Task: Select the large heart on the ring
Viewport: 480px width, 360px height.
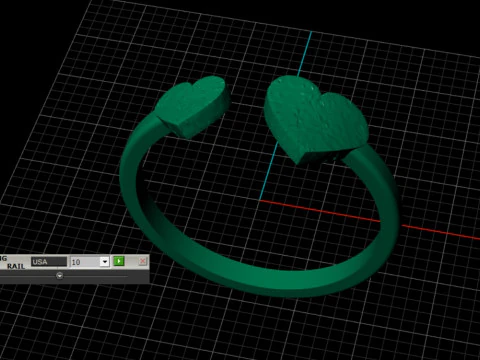Action: [316, 120]
